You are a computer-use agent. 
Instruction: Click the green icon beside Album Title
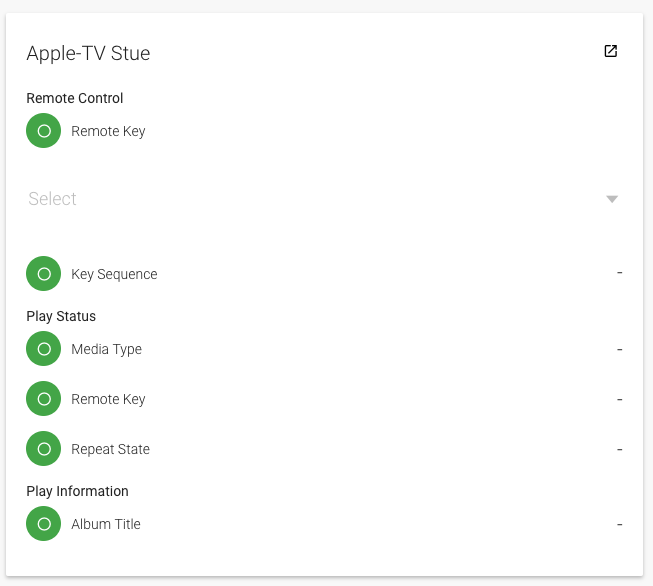tap(44, 524)
